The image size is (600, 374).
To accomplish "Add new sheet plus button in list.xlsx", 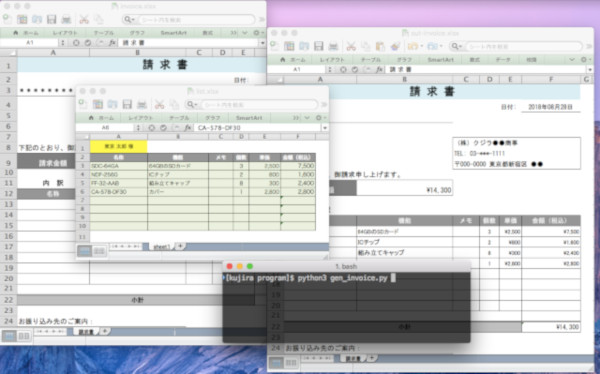I will pos(180,246).
